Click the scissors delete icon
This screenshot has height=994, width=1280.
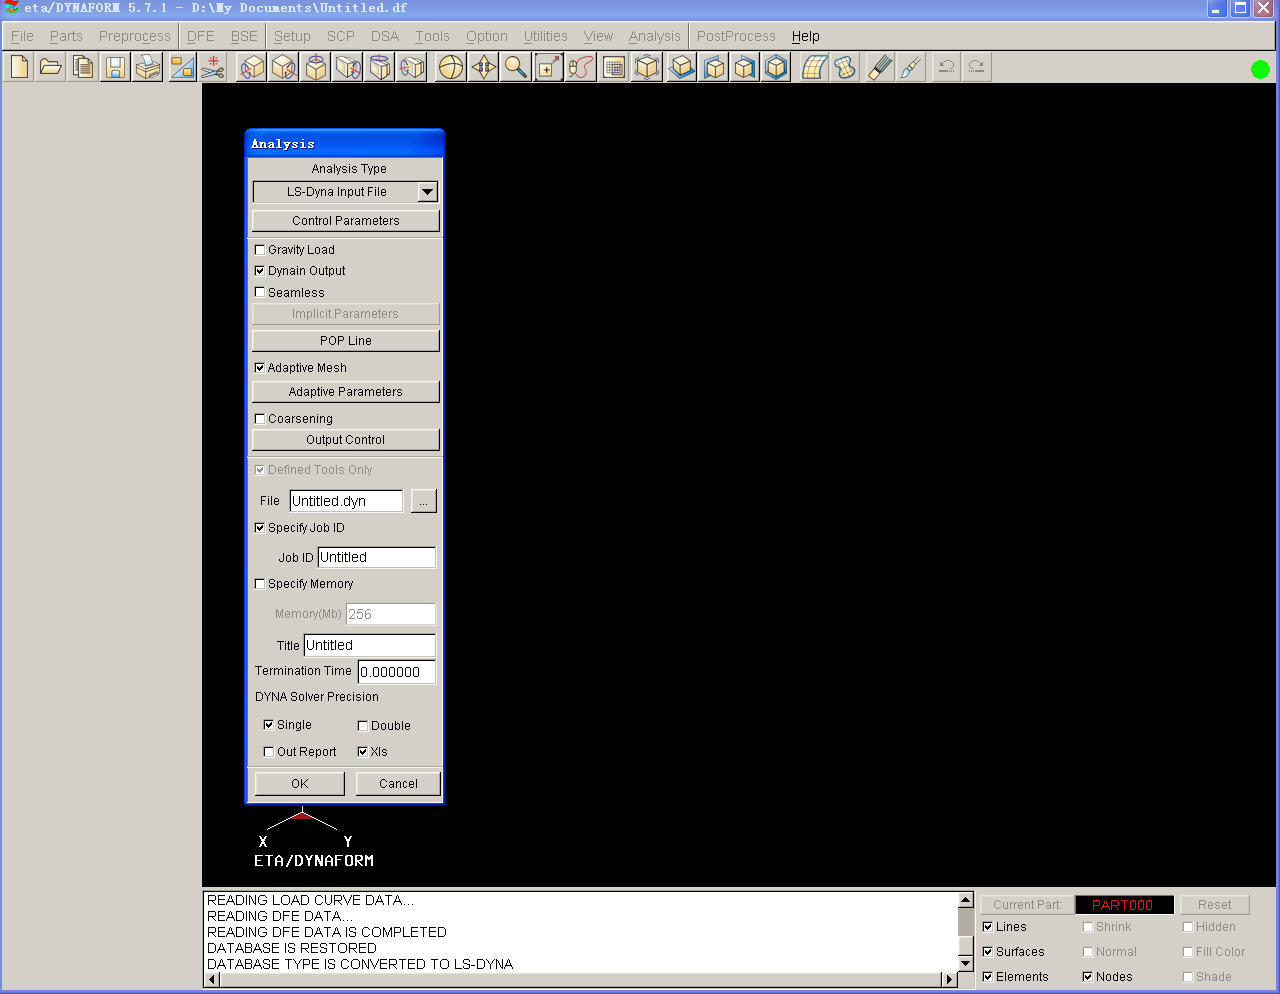tap(213, 67)
